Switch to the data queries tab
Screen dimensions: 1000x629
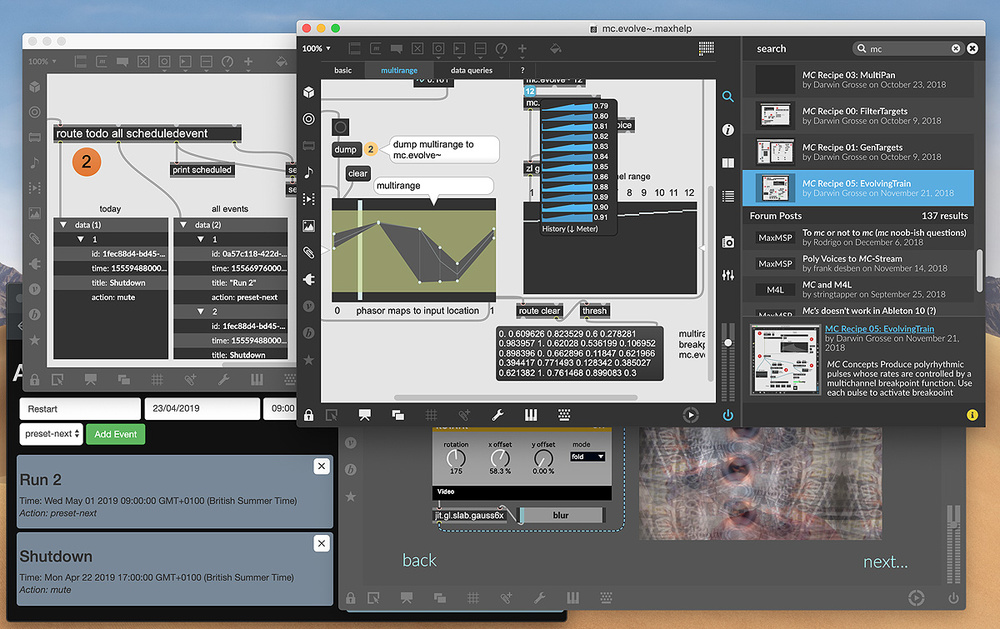pos(471,70)
